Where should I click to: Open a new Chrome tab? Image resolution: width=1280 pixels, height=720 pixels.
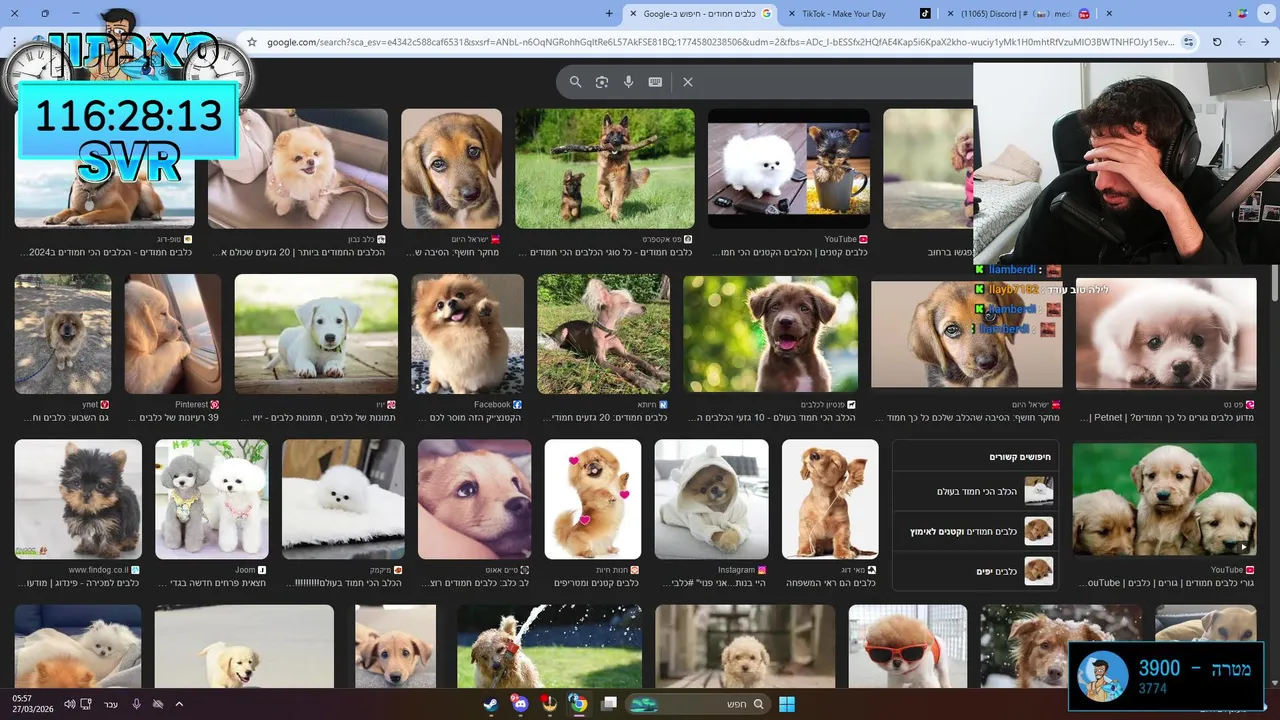coord(609,13)
